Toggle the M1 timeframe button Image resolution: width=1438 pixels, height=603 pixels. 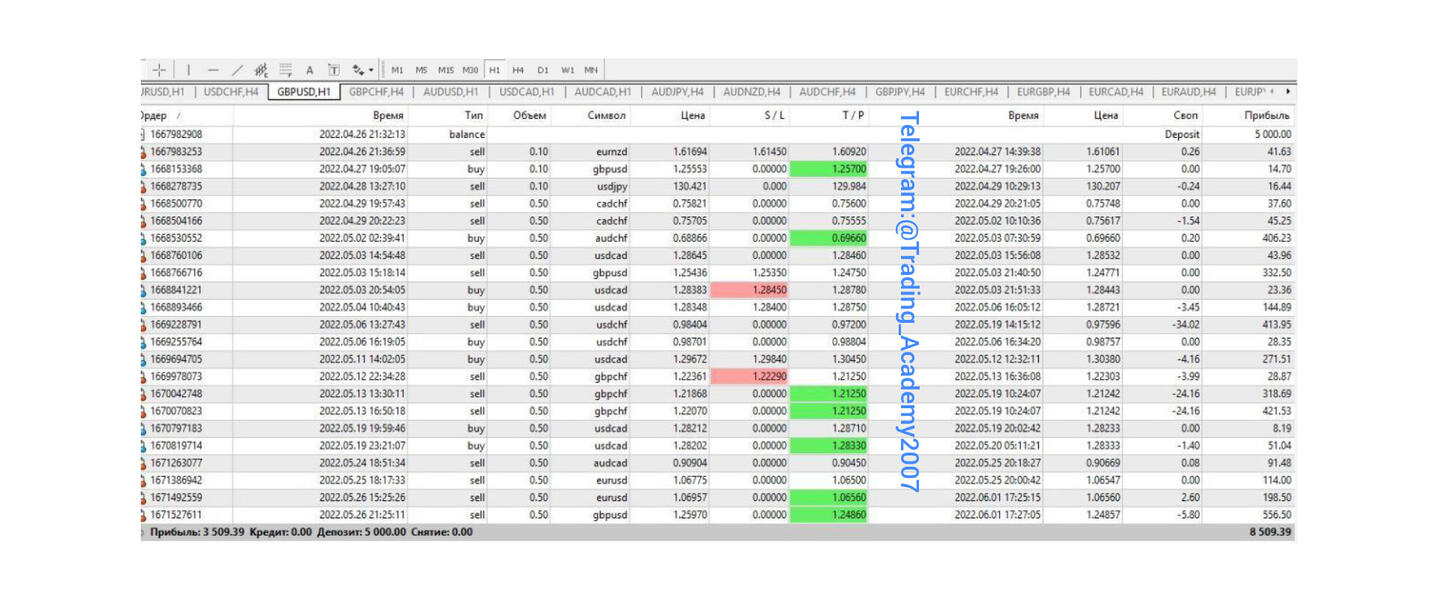[397, 70]
